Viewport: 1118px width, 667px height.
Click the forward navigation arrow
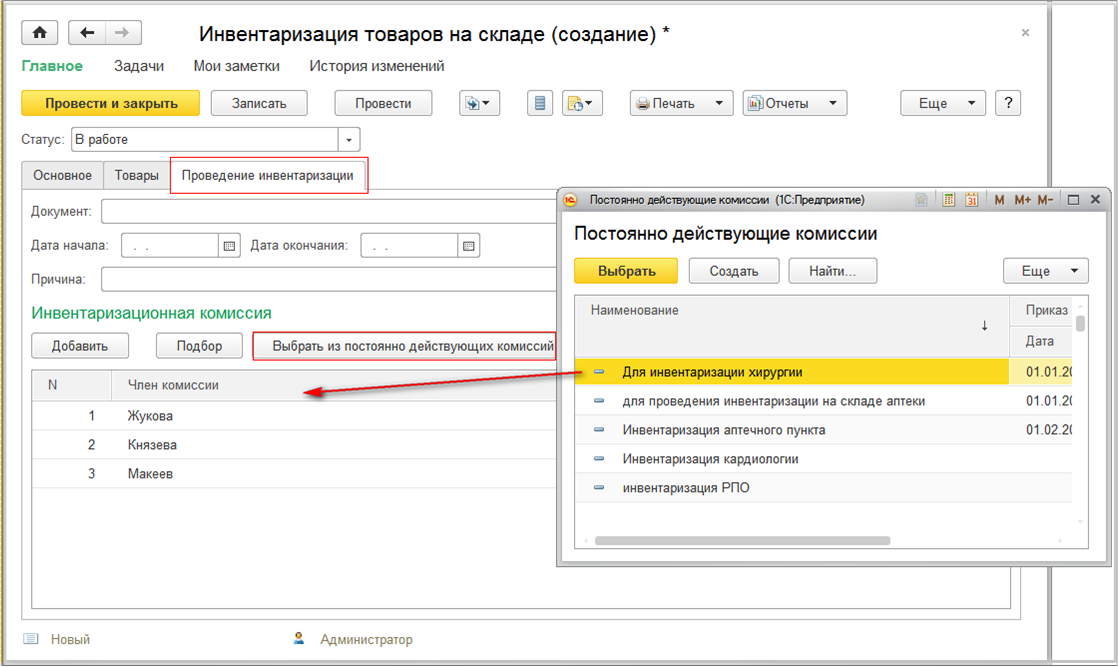[120, 32]
